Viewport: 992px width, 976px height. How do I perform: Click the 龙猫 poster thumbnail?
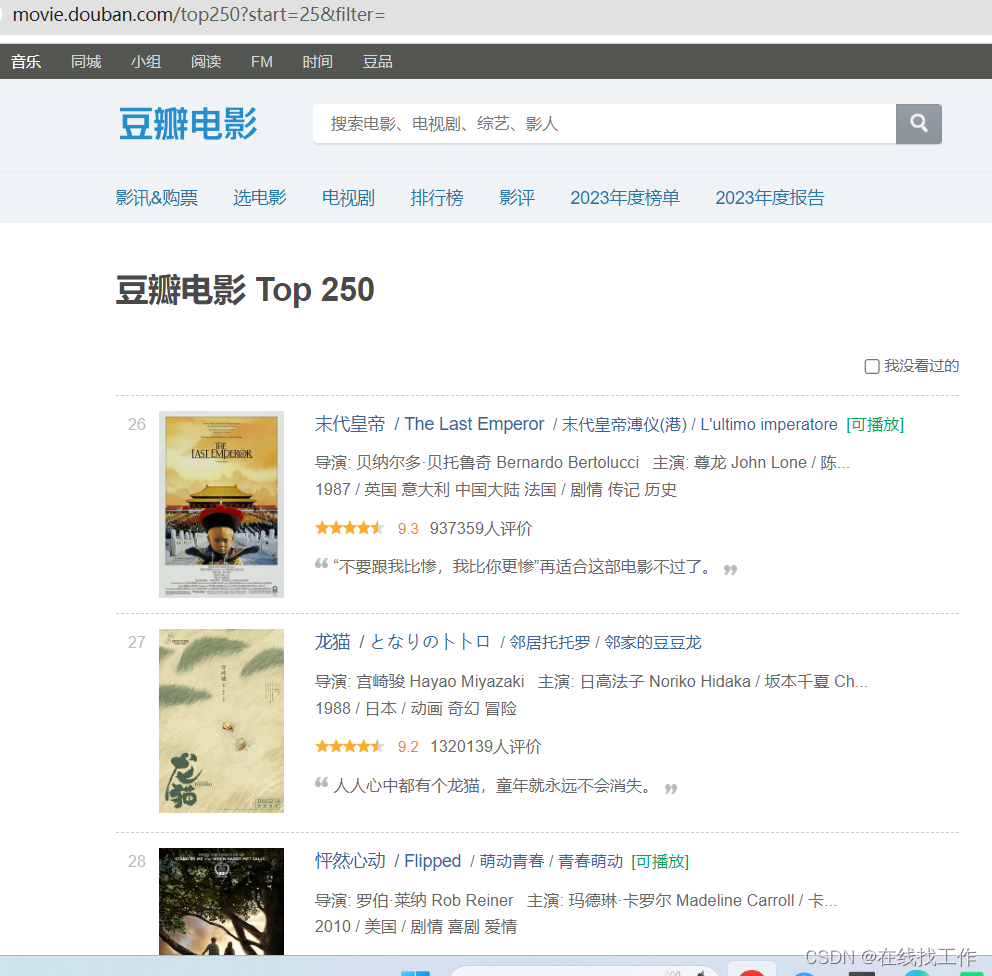(221, 720)
